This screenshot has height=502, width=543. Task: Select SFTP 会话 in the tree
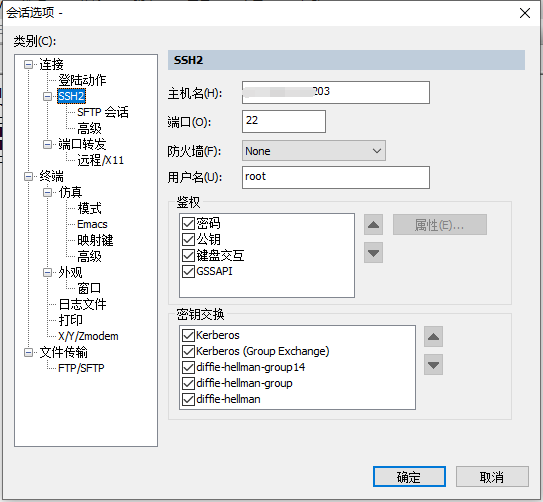(103, 112)
